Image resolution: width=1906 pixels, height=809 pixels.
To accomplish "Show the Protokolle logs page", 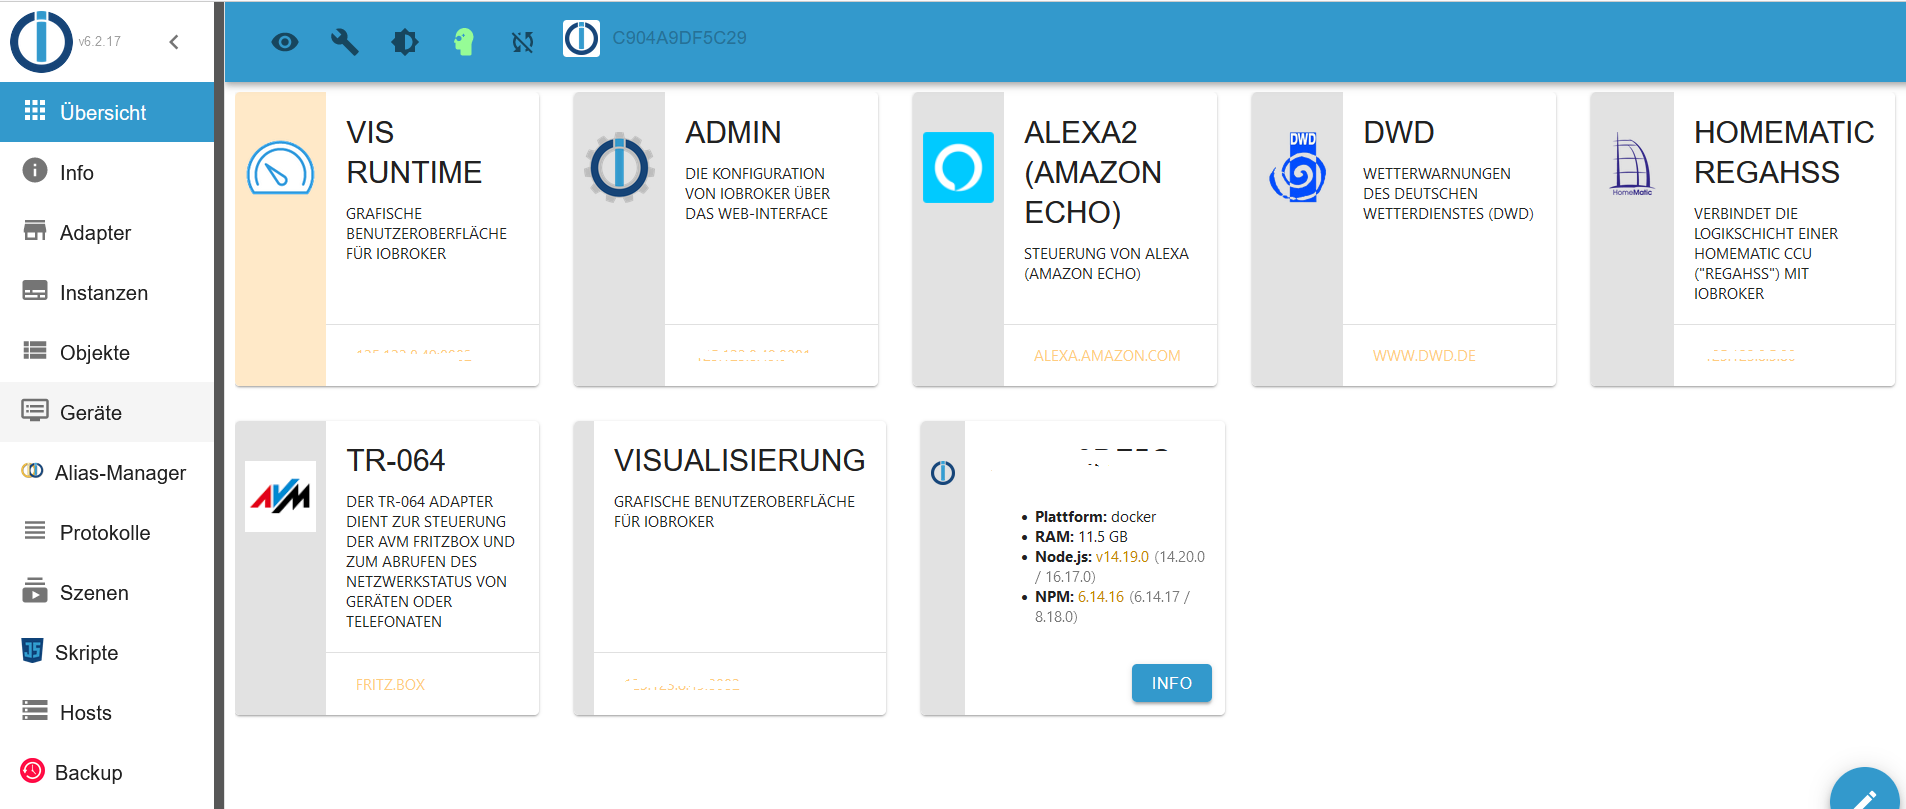I will tap(107, 532).
